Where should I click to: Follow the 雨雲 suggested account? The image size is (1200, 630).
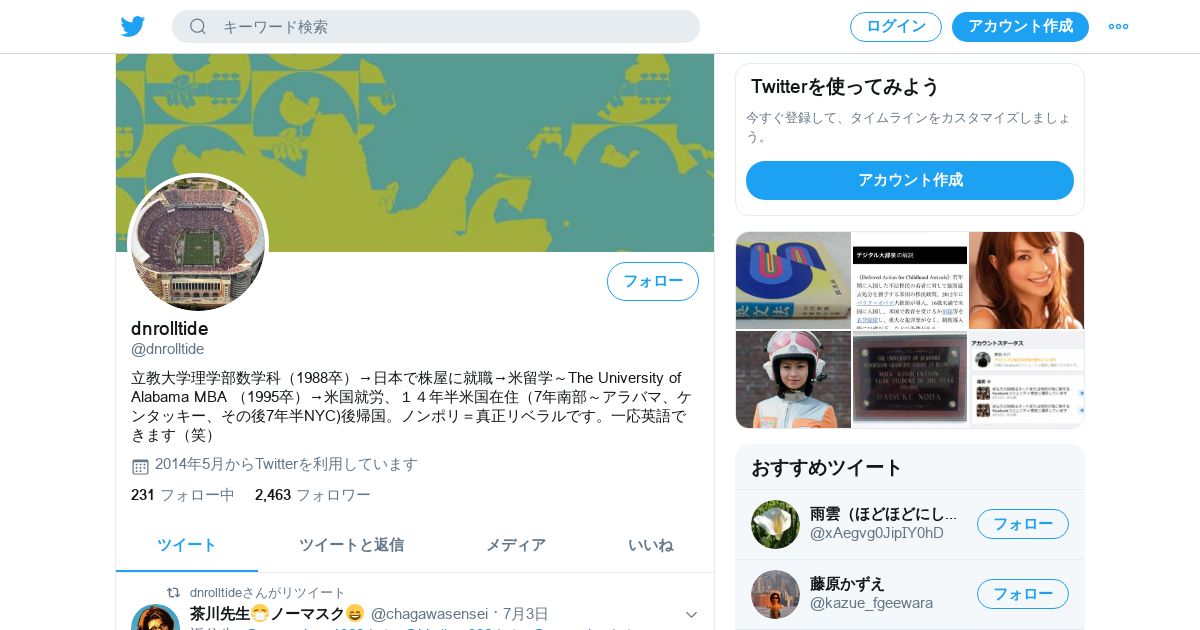click(1023, 524)
